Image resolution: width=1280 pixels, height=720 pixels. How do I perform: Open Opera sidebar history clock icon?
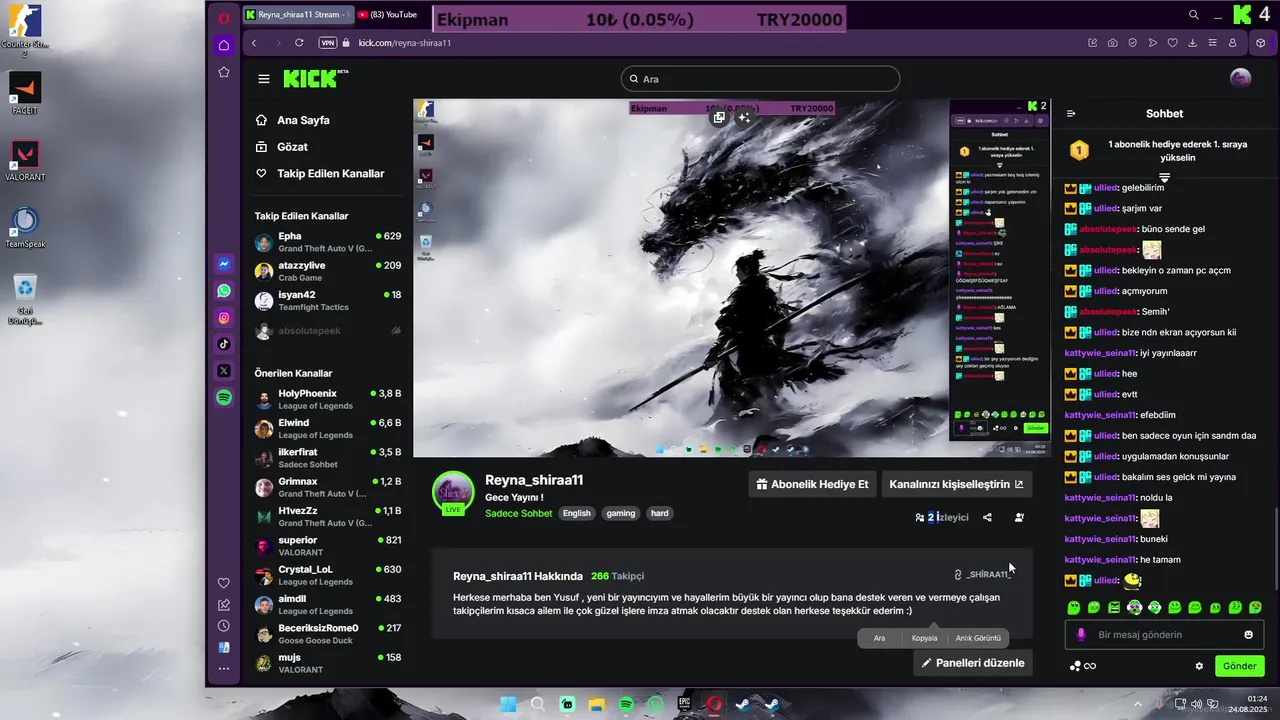224,626
